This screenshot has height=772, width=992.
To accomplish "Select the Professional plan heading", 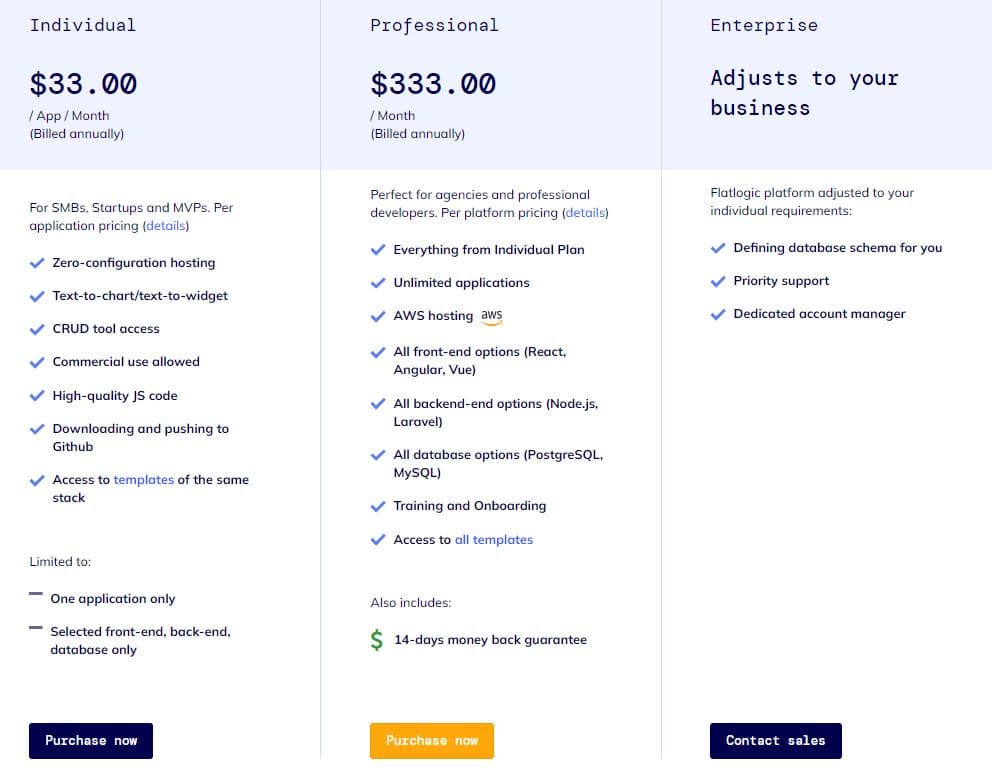I will pos(434,24).
